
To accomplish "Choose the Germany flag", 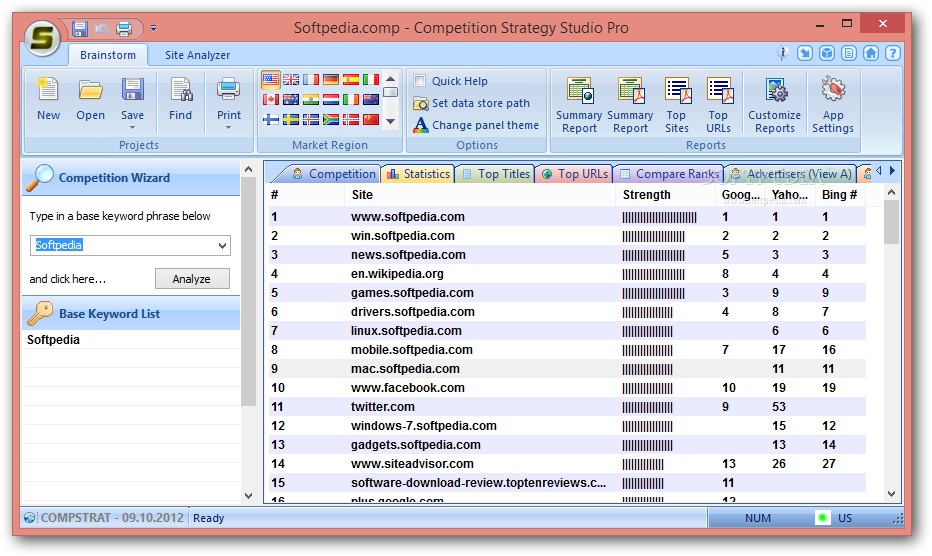I will click(x=331, y=80).
